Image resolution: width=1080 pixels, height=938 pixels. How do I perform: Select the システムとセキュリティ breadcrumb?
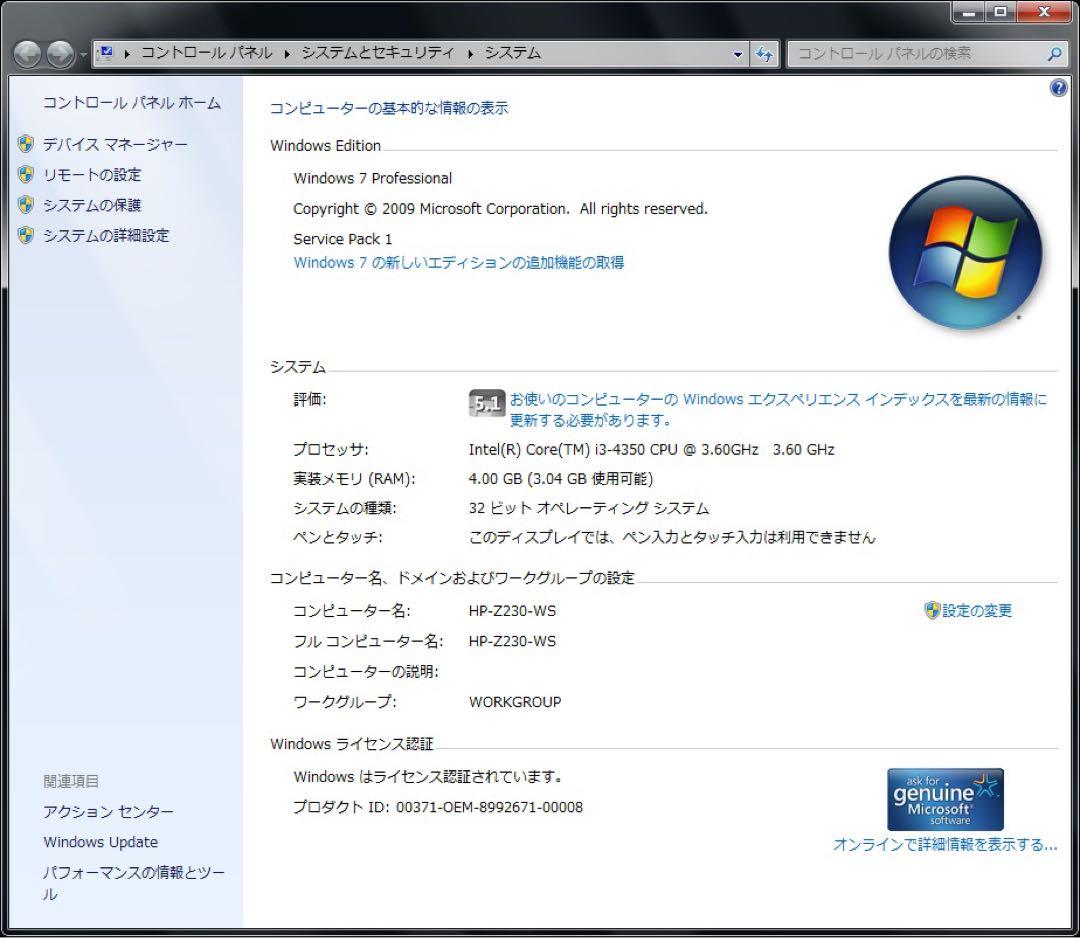pos(378,53)
